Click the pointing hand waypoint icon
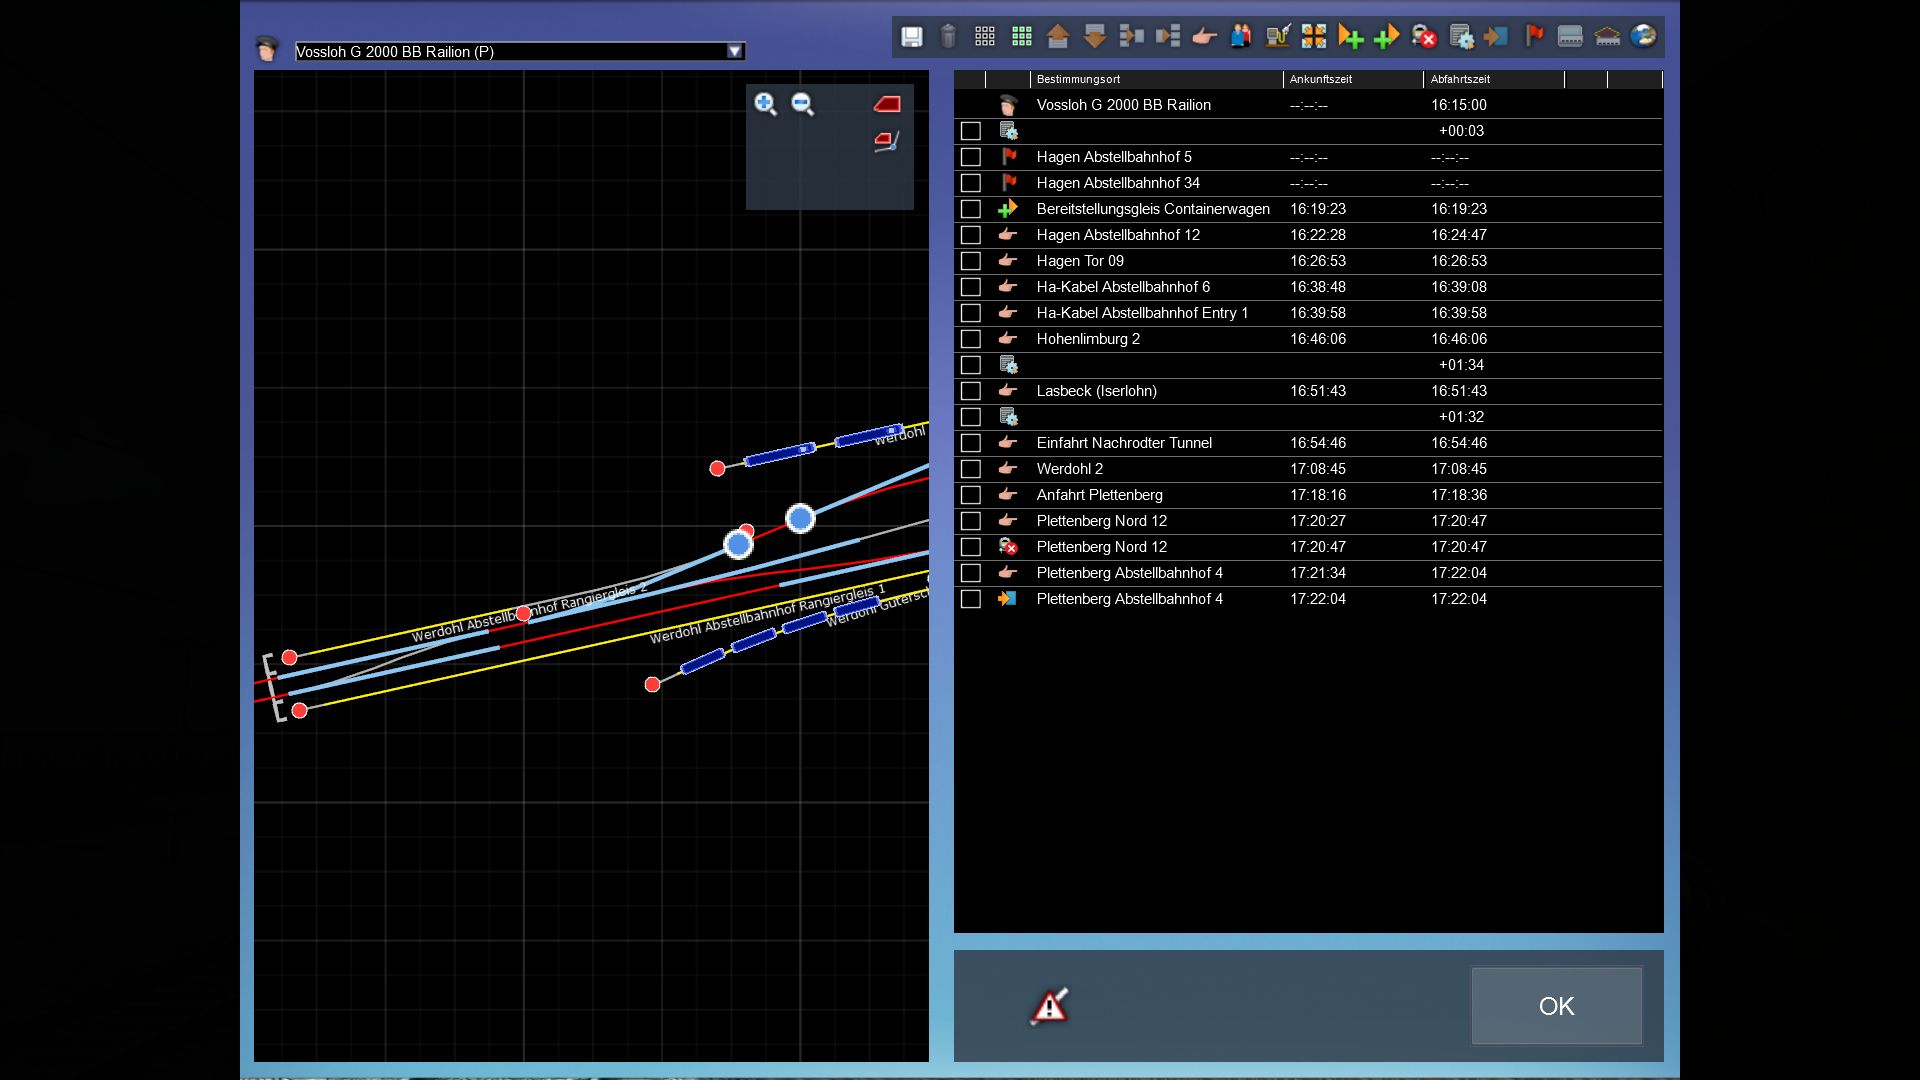Image resolution: width=1920 pixels, height=1080 pixels. [x=1204, y=37]
